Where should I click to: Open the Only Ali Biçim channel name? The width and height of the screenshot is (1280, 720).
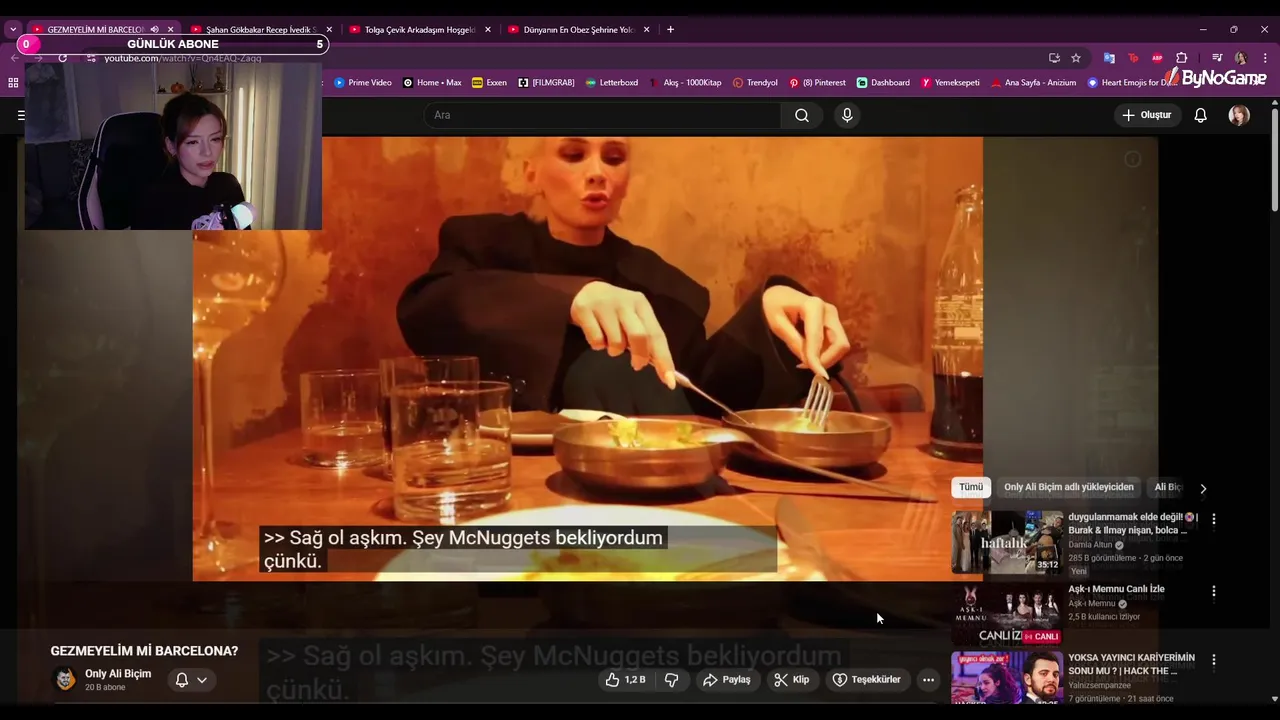click(118, 674)
